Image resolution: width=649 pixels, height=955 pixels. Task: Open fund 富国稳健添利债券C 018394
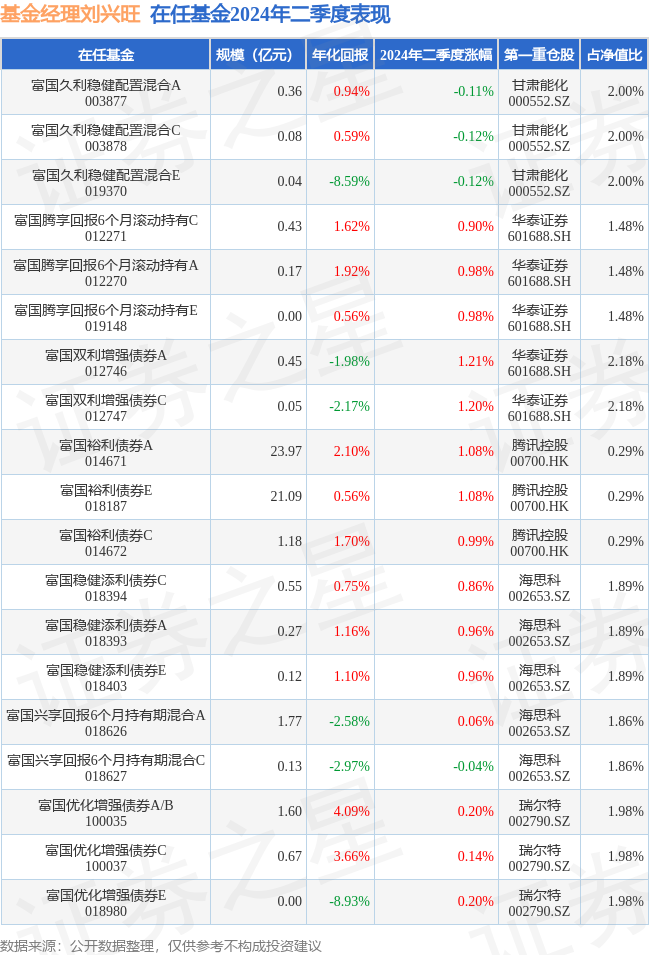tap(106, 587)
